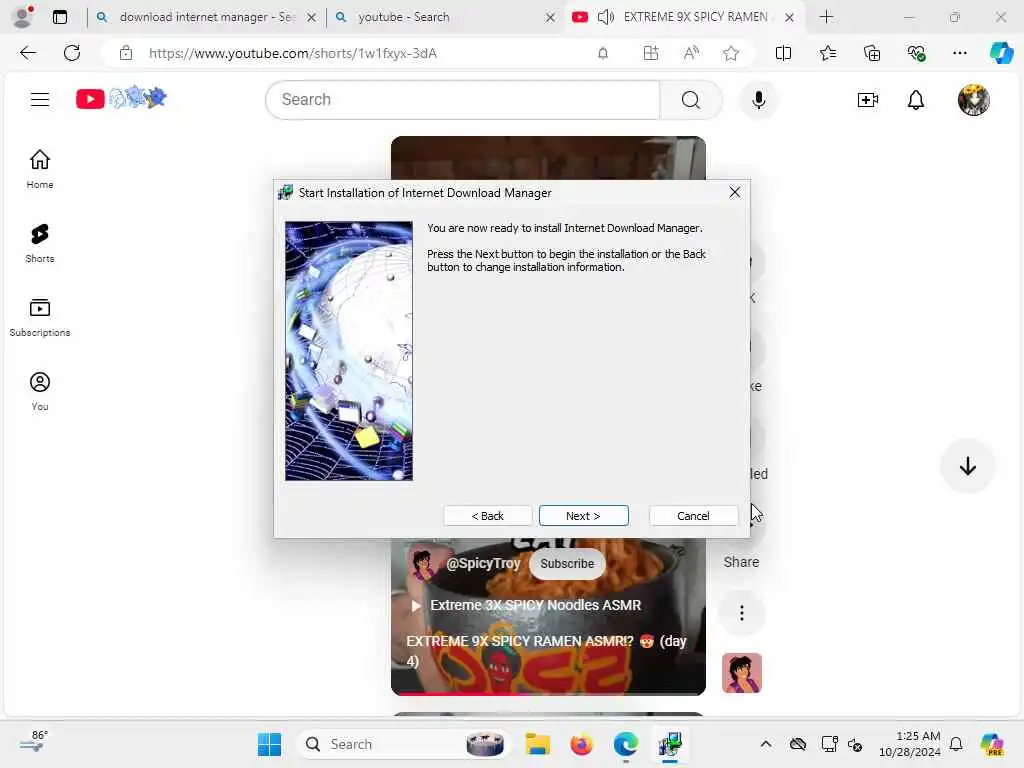
Task: Add this page to favorites star
Action: [731, 53]
